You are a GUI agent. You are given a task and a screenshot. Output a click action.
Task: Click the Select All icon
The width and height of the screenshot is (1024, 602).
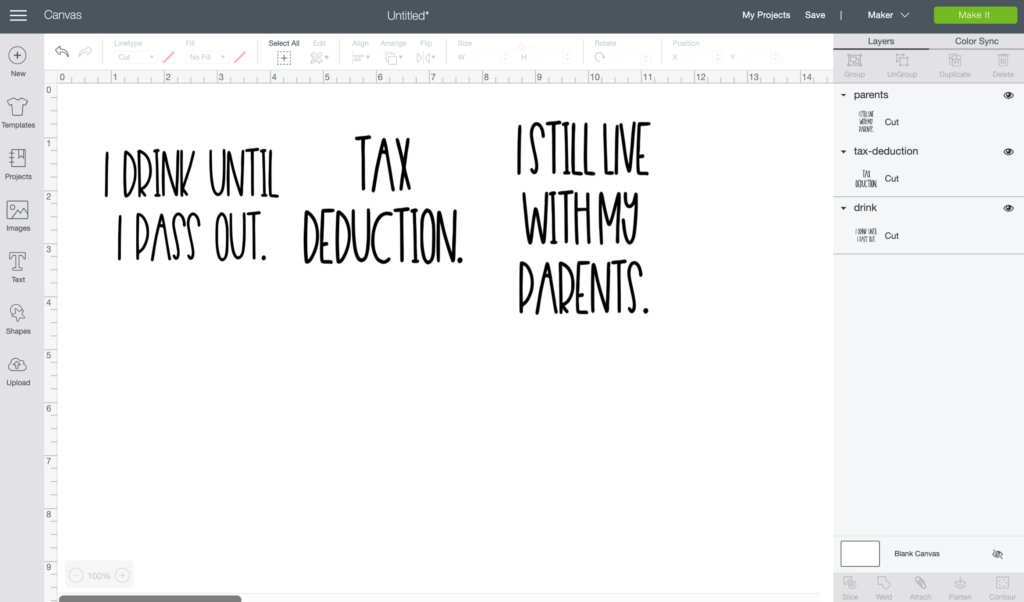pyautogui.click(x=283, y=58)
